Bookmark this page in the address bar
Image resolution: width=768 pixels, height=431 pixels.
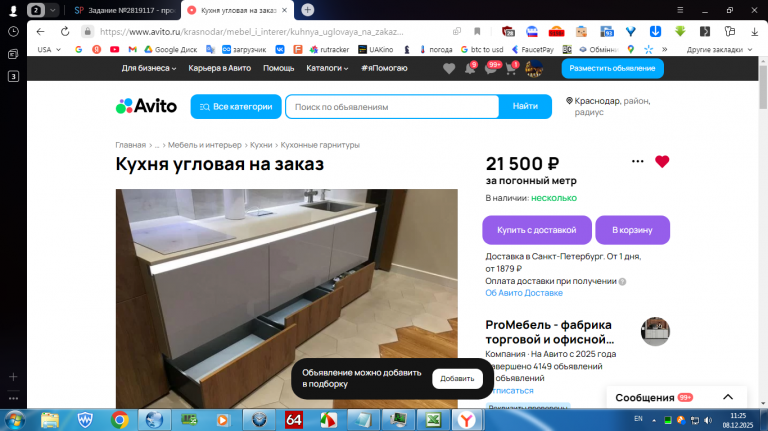477,31
